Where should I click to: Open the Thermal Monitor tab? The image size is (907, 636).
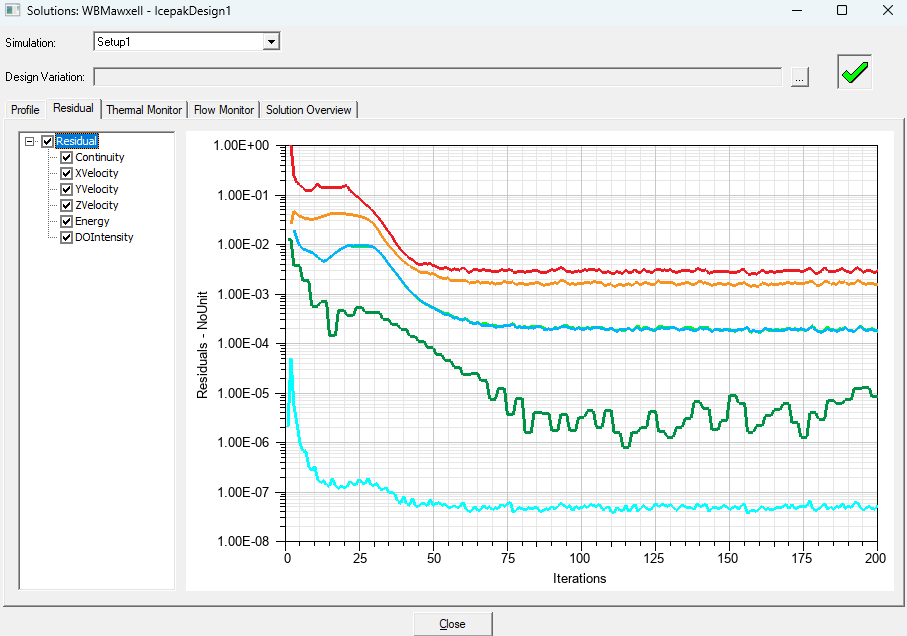(x=144, y=110)
